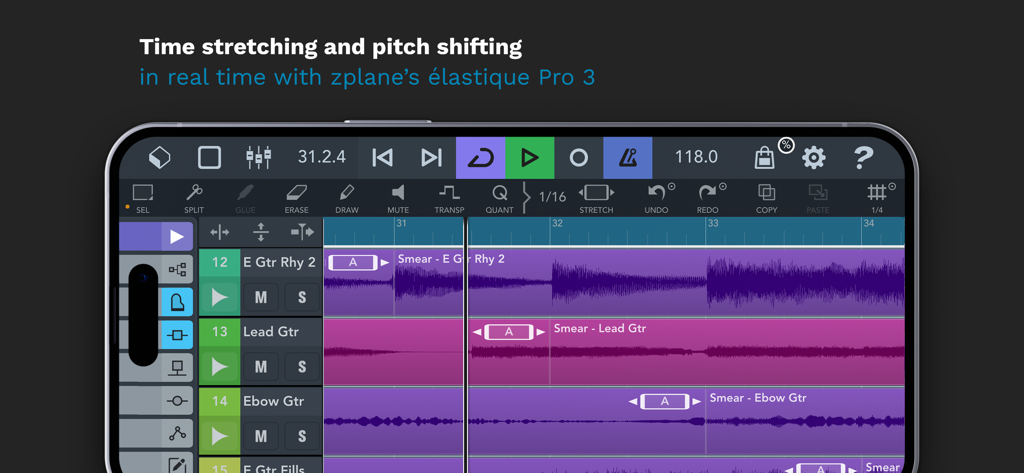The width and height of the screenshot is (1024, 473).
Task: Click the QUANT quantize tool
Action: [x=500, y=199]
